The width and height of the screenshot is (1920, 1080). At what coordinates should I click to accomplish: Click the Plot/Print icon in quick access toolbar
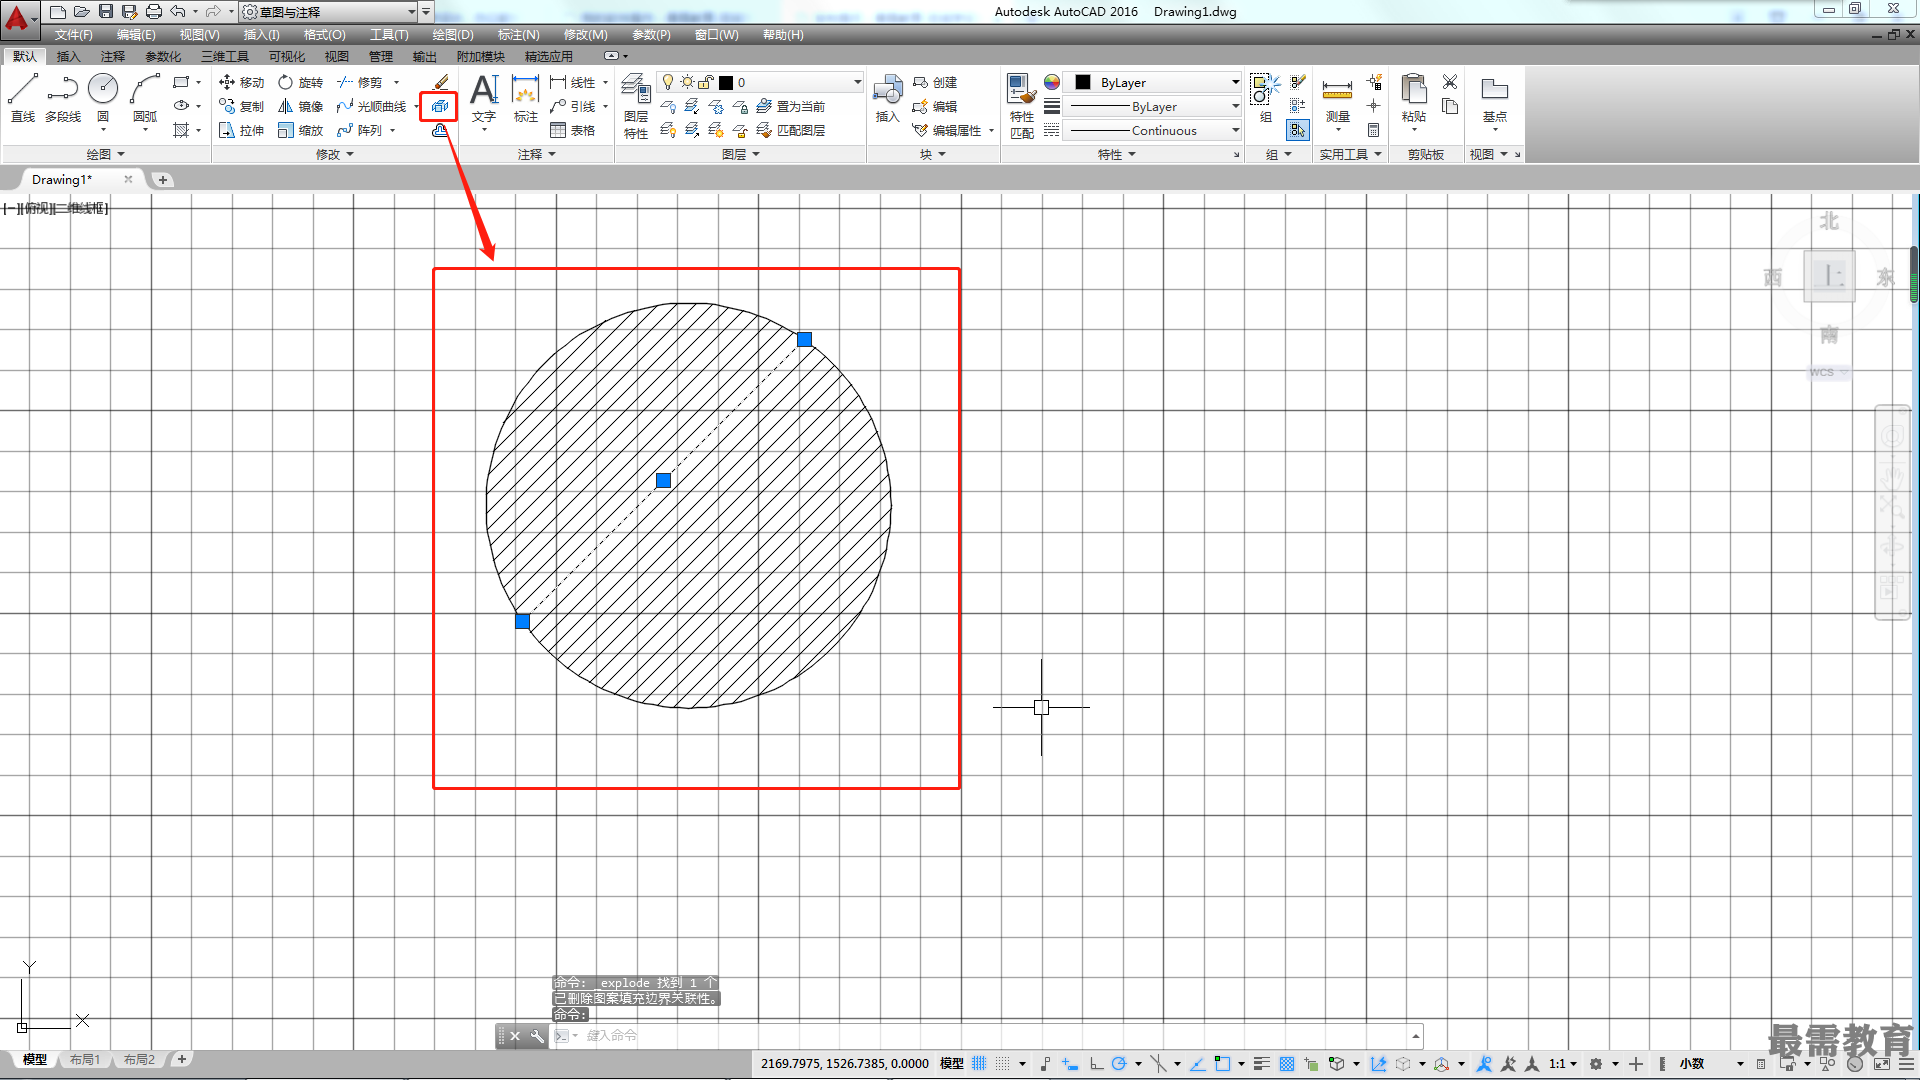coord(153,11)
